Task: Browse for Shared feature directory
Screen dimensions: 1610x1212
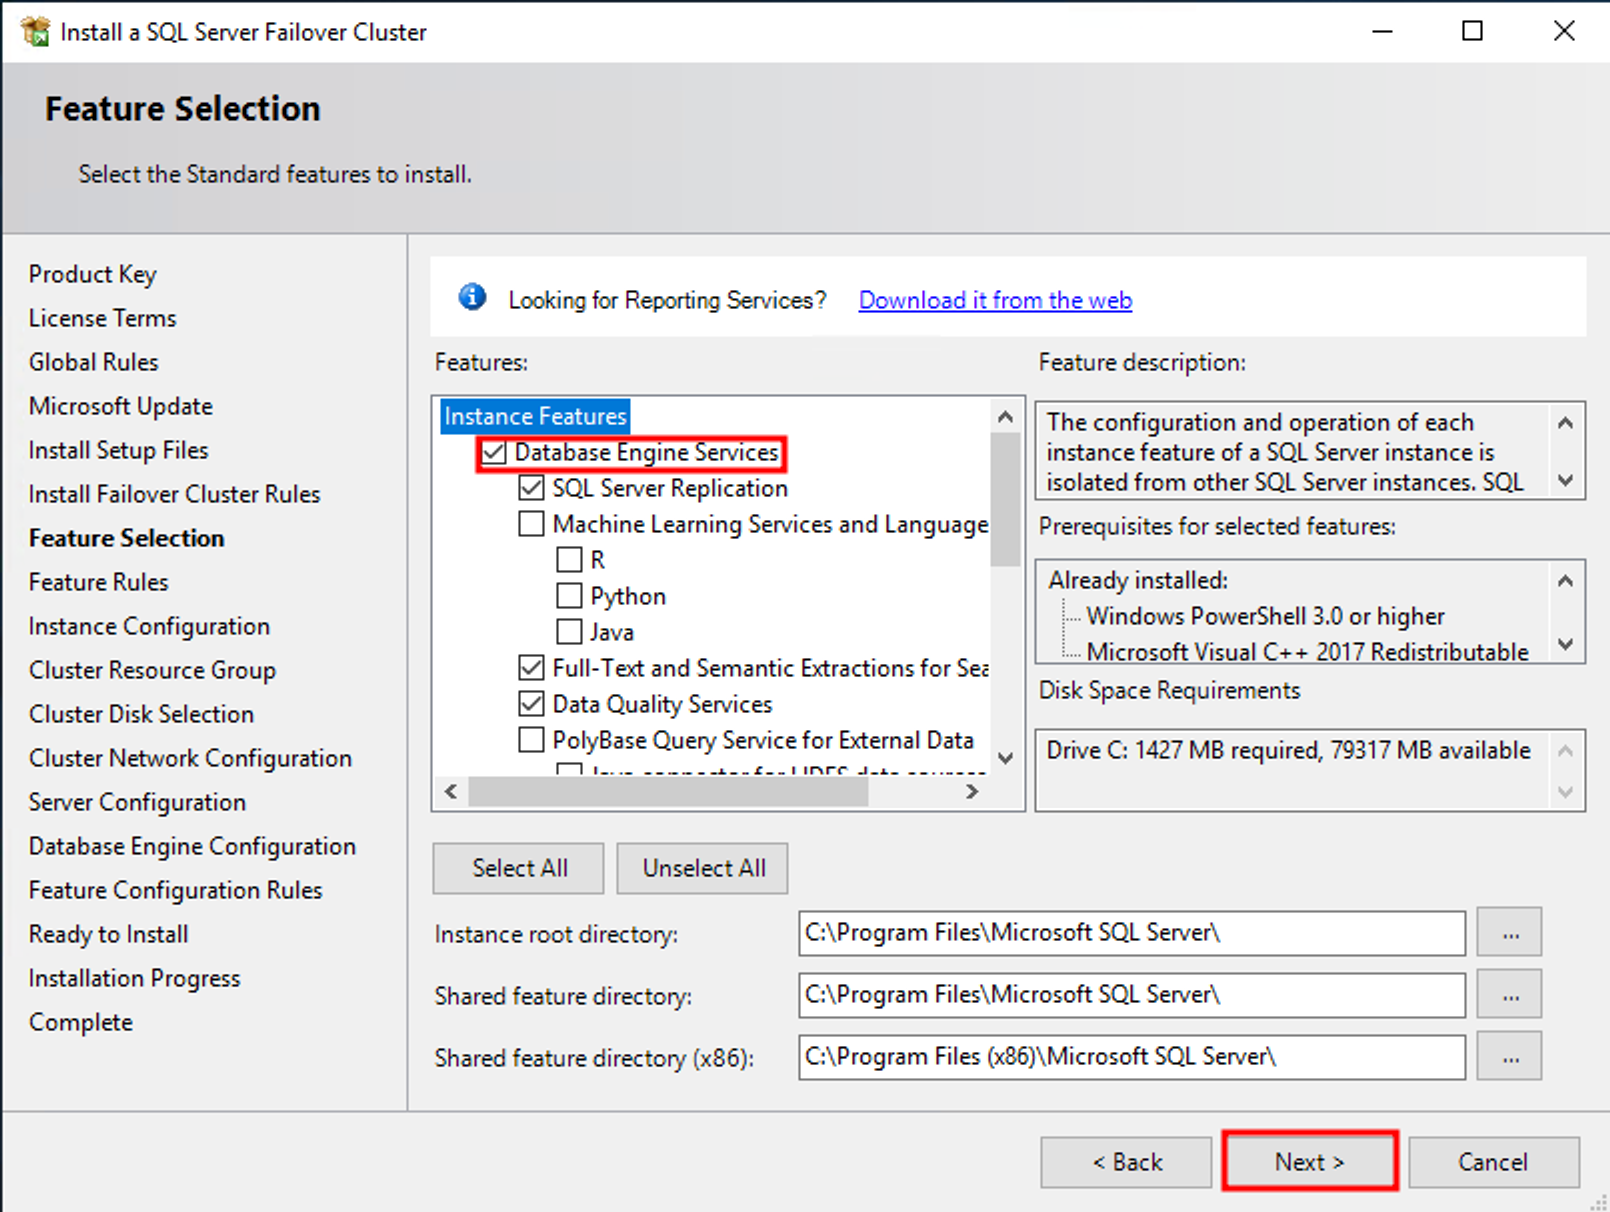Action: click(1510, 995)
